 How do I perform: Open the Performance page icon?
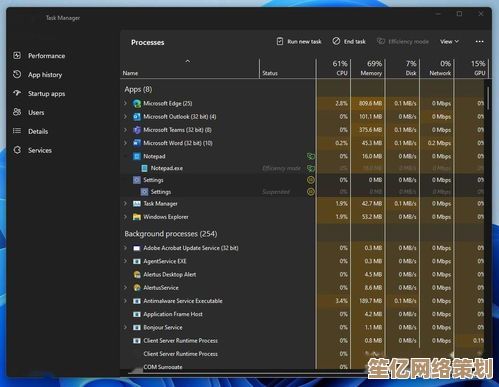[17, 55]
